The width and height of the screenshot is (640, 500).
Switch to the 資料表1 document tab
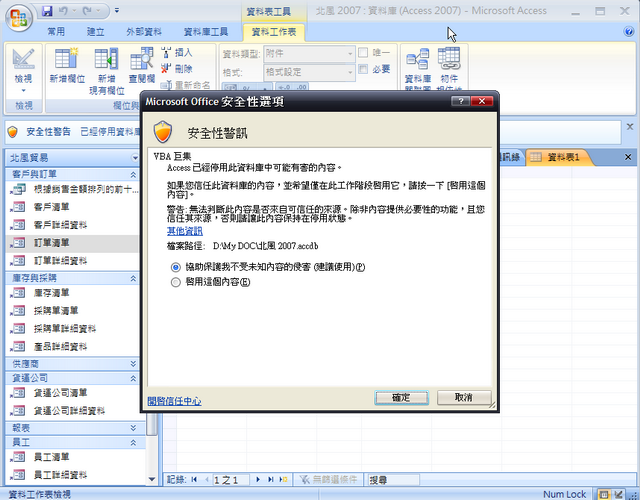tap(559, 157)
